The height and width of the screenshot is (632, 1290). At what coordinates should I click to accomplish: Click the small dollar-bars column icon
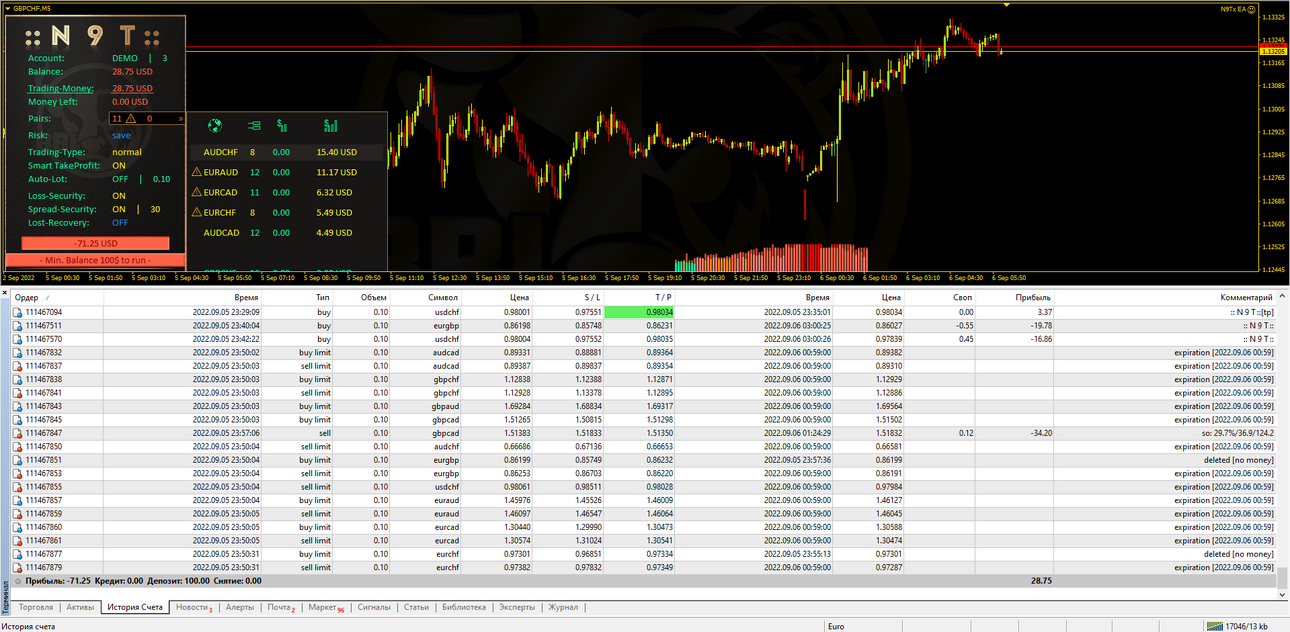point(282,126)
